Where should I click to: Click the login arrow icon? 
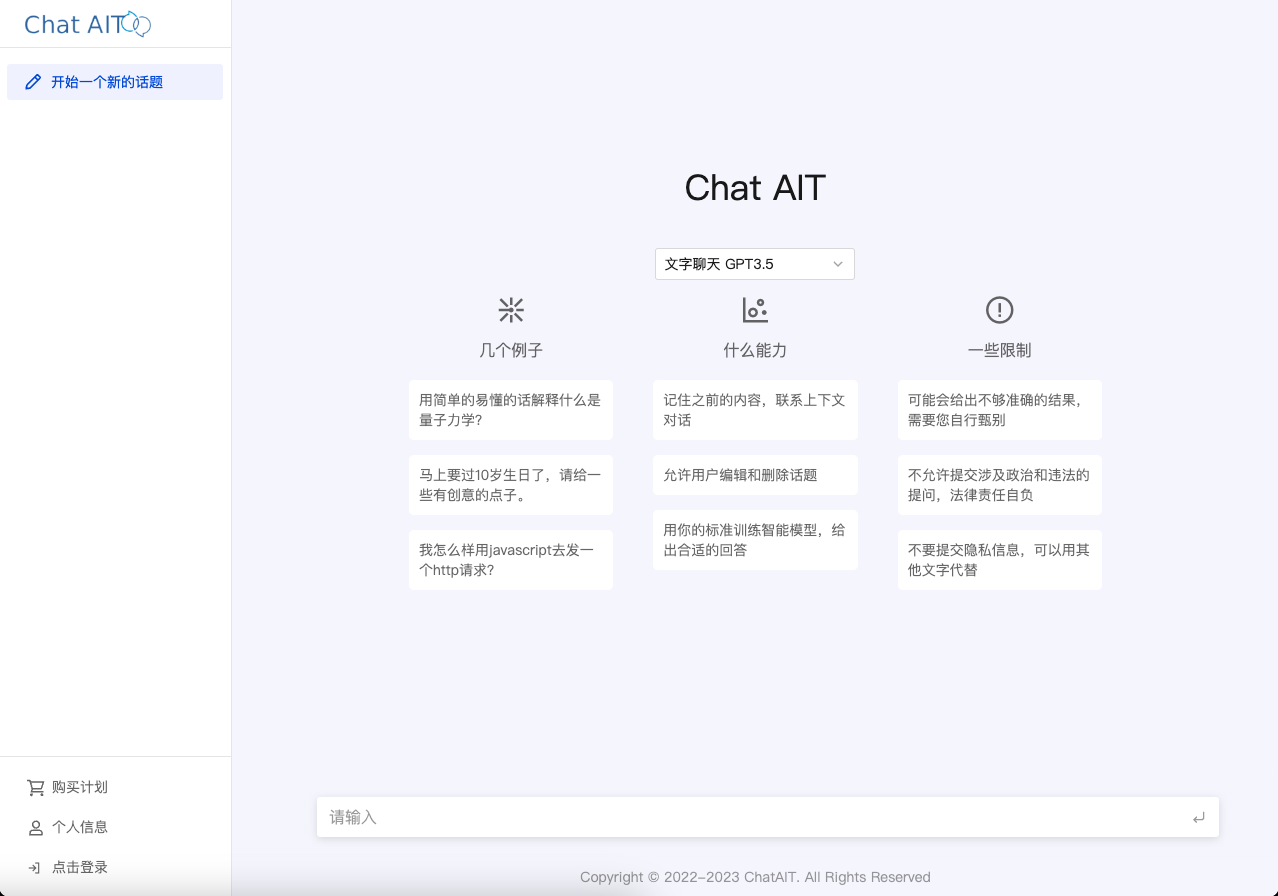[x=35, y=868]
